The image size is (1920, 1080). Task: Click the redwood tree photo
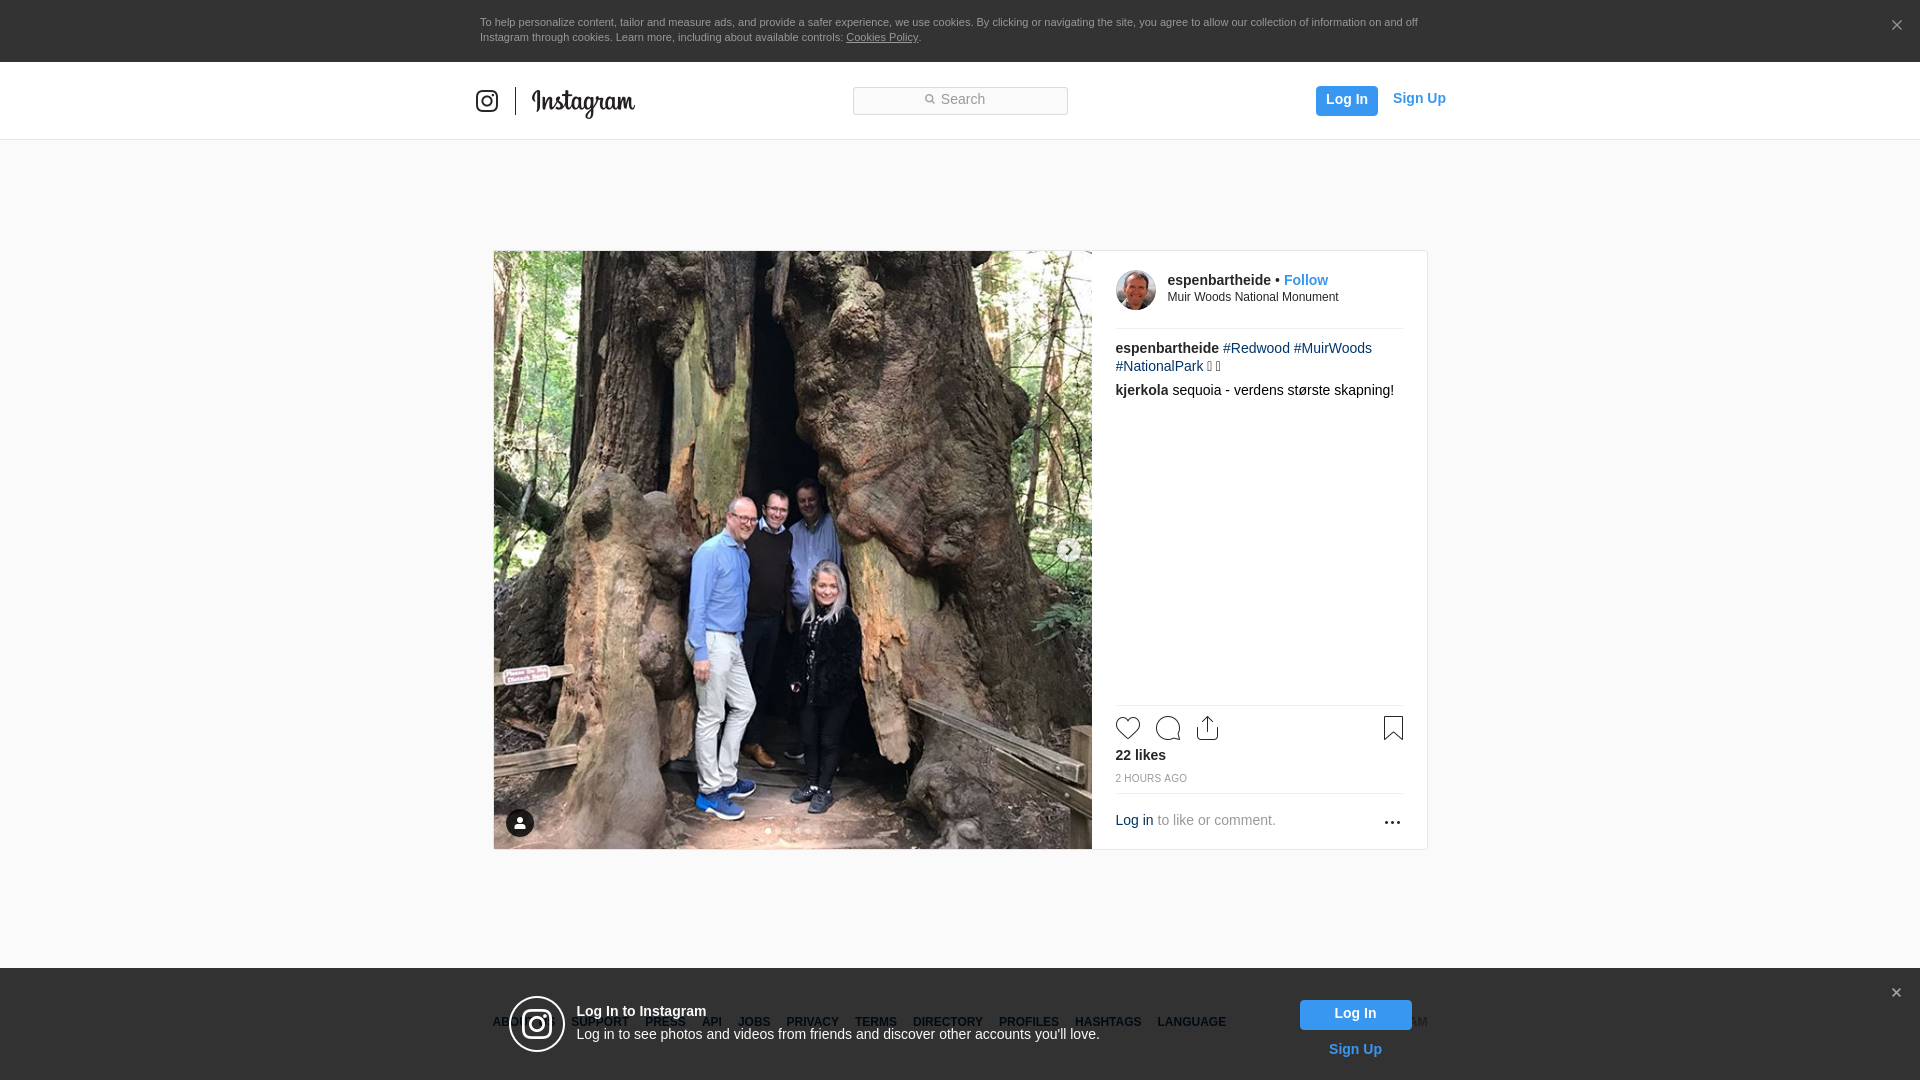(x=793, y=550)
